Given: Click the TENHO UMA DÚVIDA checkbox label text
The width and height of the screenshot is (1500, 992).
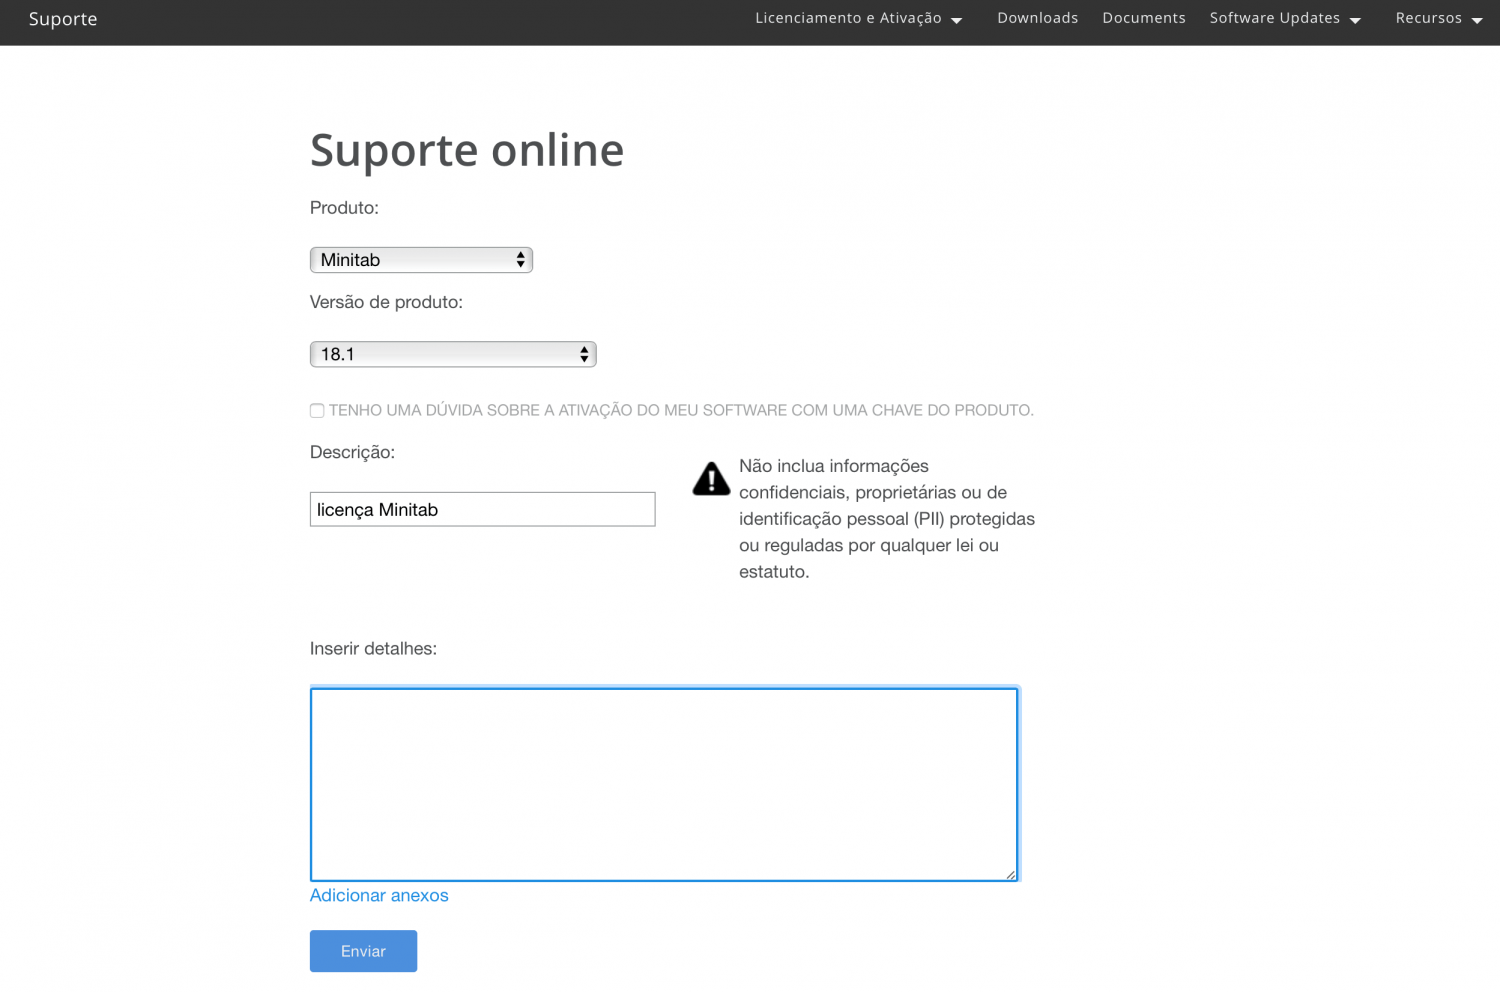Looking at the screenshot, I should pos(681,410).
